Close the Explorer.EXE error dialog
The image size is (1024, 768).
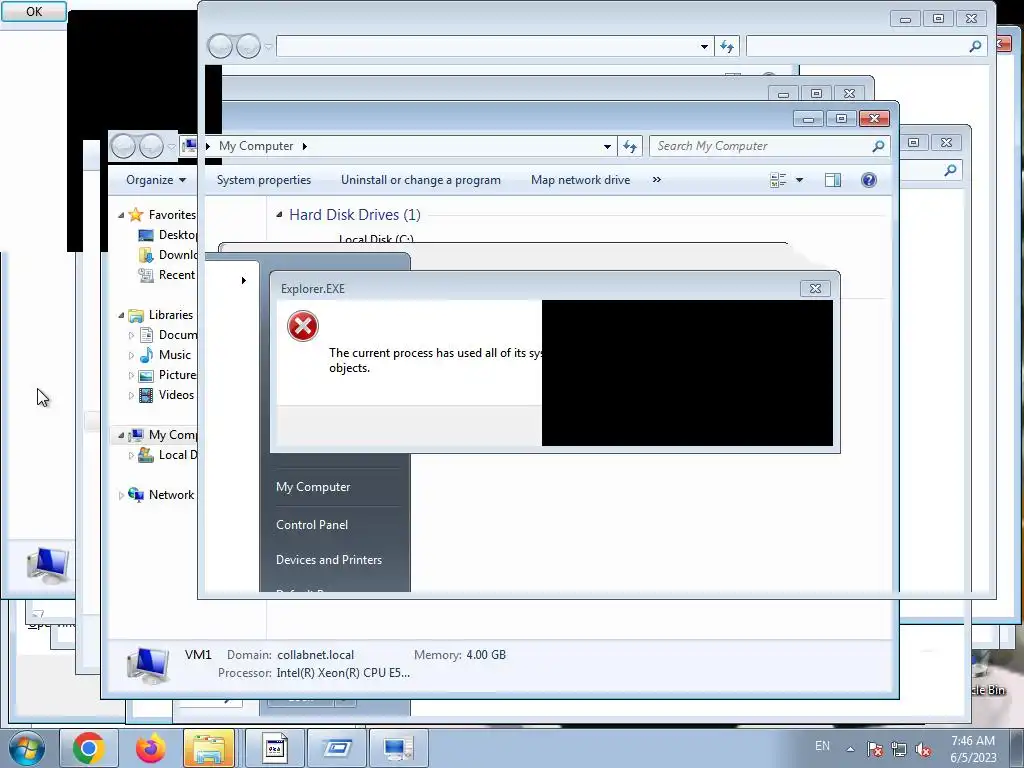[815, 289]
